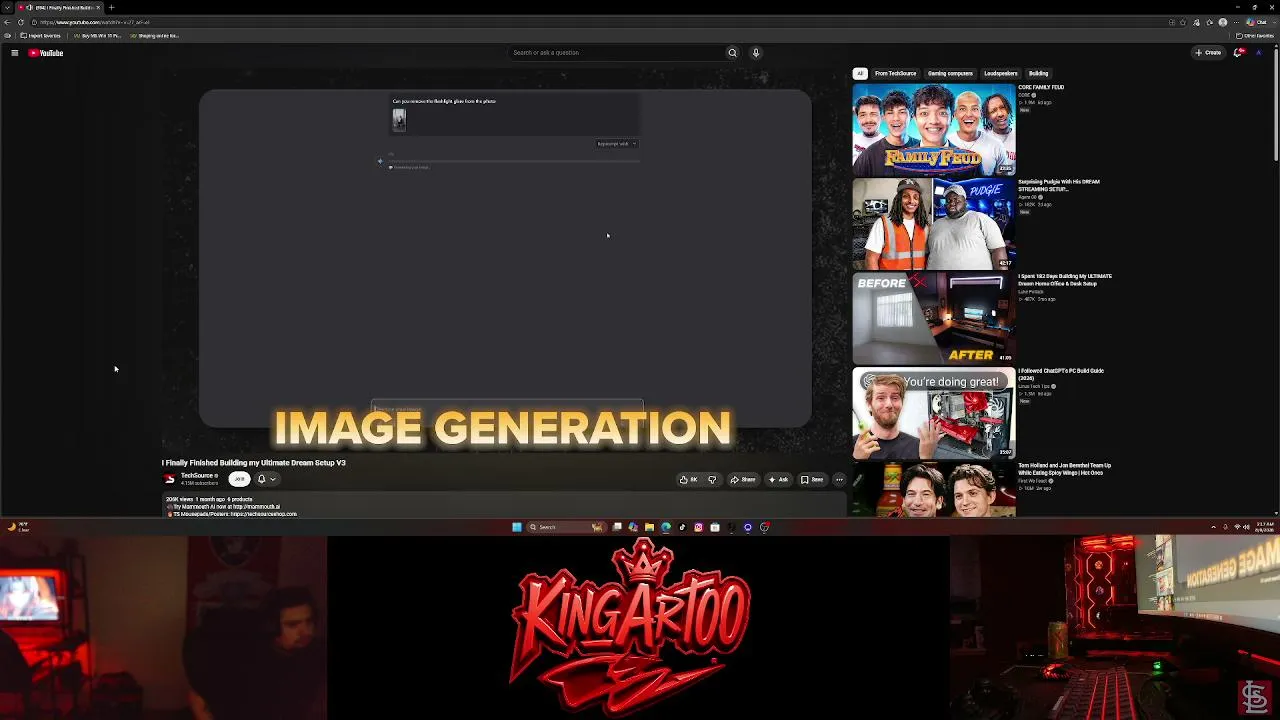Click the video title 'I Finally Finished Building my Ultimate Dream Setup V3'

click(x=254, y=463)
